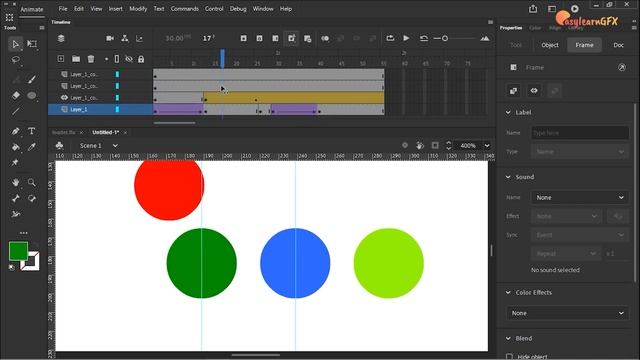Open layer depth panel icon

point(140,38)
